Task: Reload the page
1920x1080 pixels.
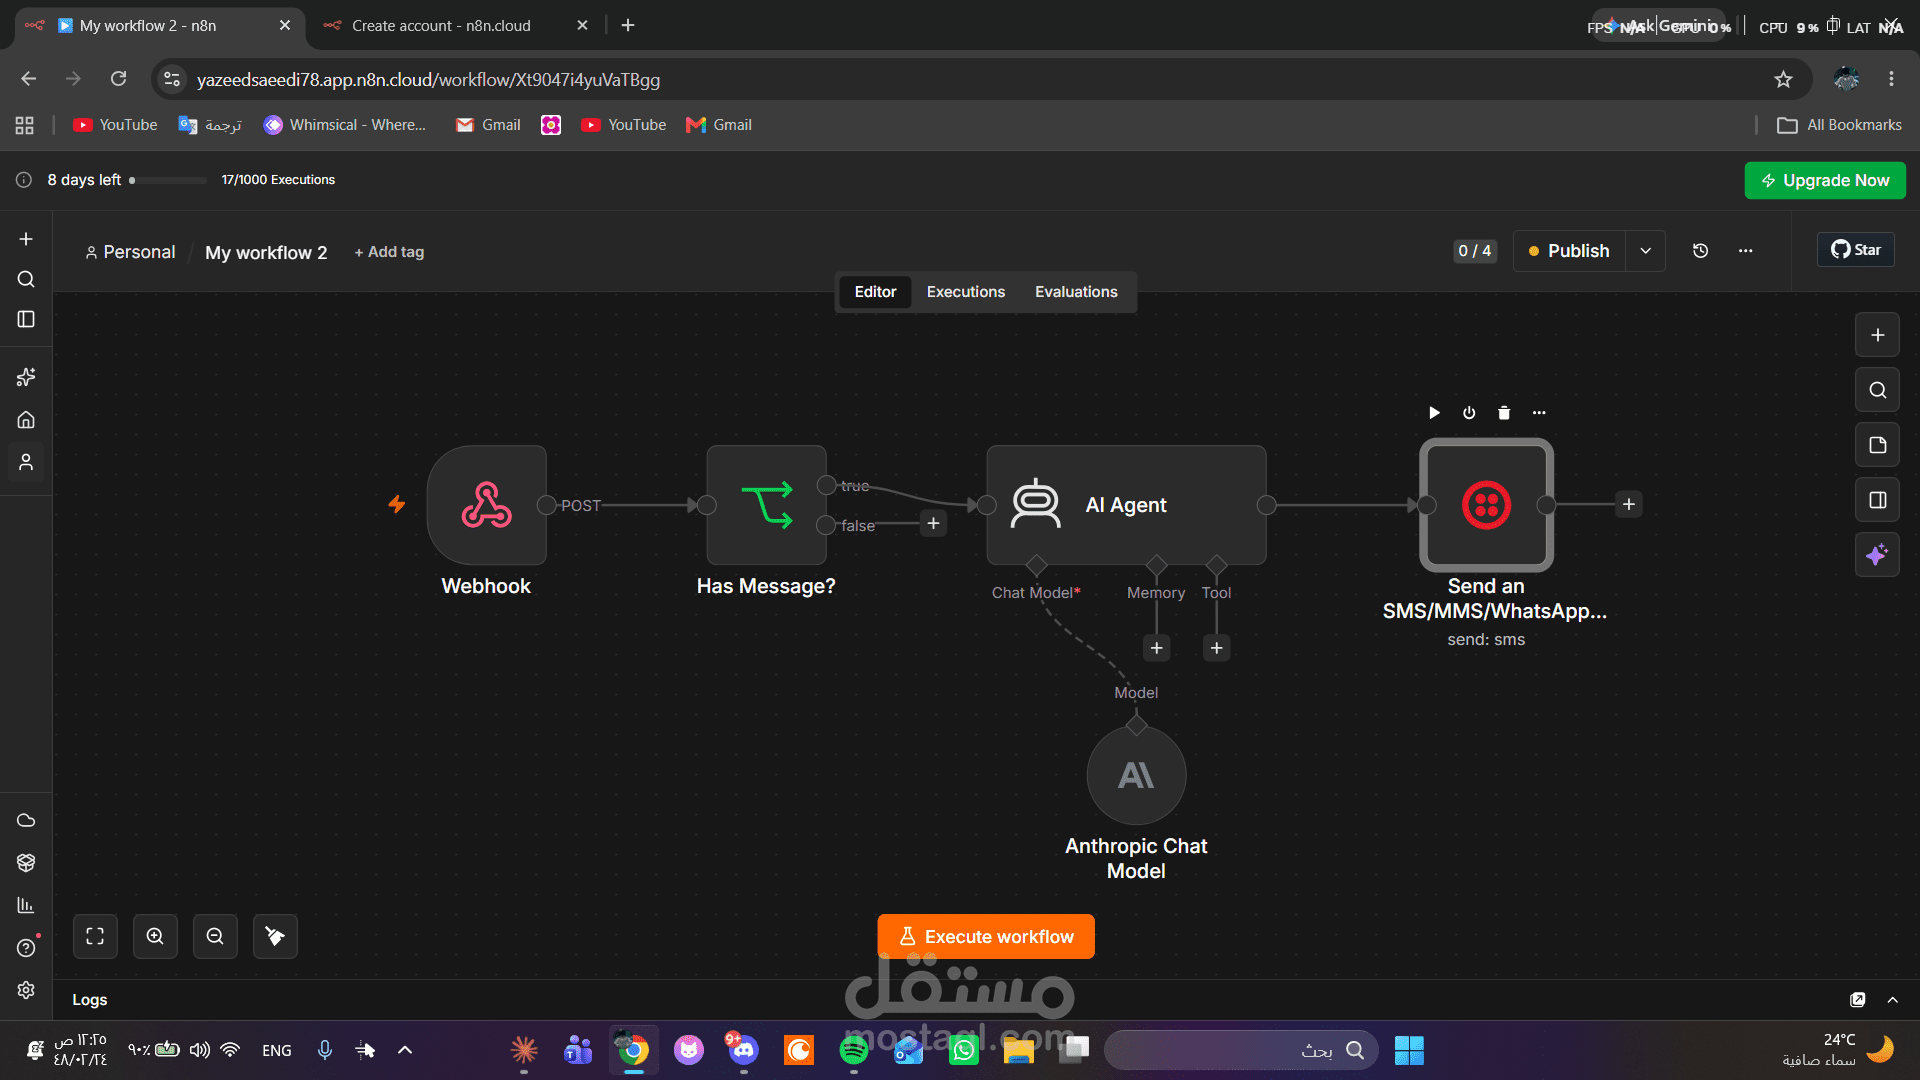Action: coord(118,79)
